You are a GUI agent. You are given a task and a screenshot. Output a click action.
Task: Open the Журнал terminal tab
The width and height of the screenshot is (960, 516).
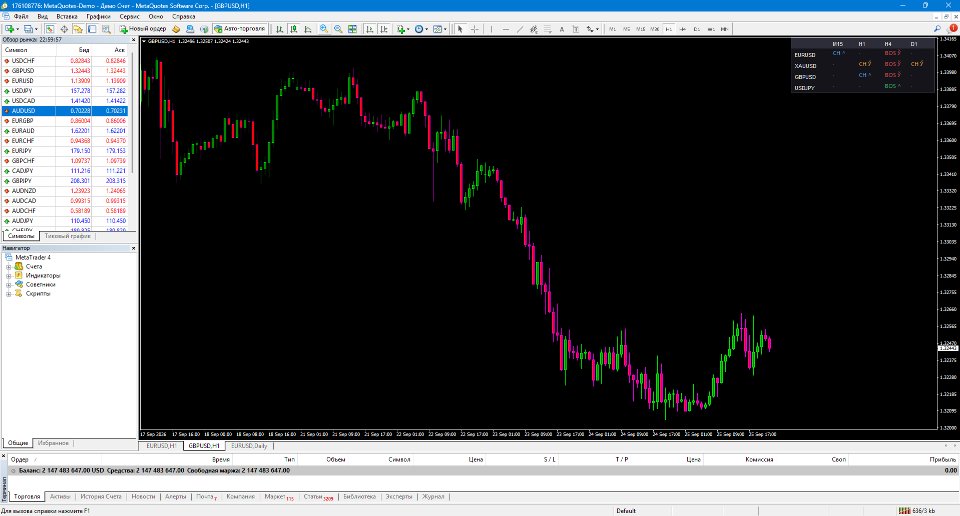(x=433, y=496)
